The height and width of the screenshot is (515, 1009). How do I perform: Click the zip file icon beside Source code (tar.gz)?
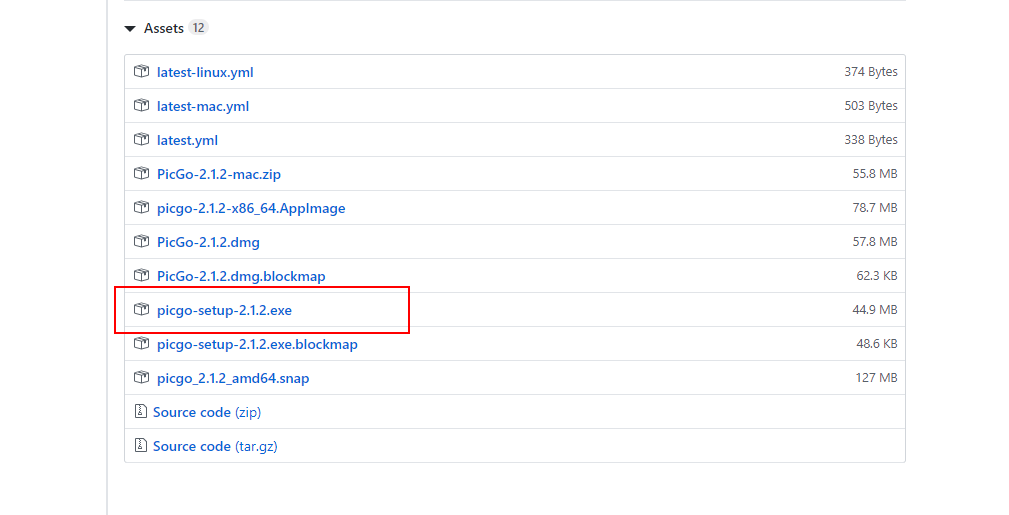(140, 445)
